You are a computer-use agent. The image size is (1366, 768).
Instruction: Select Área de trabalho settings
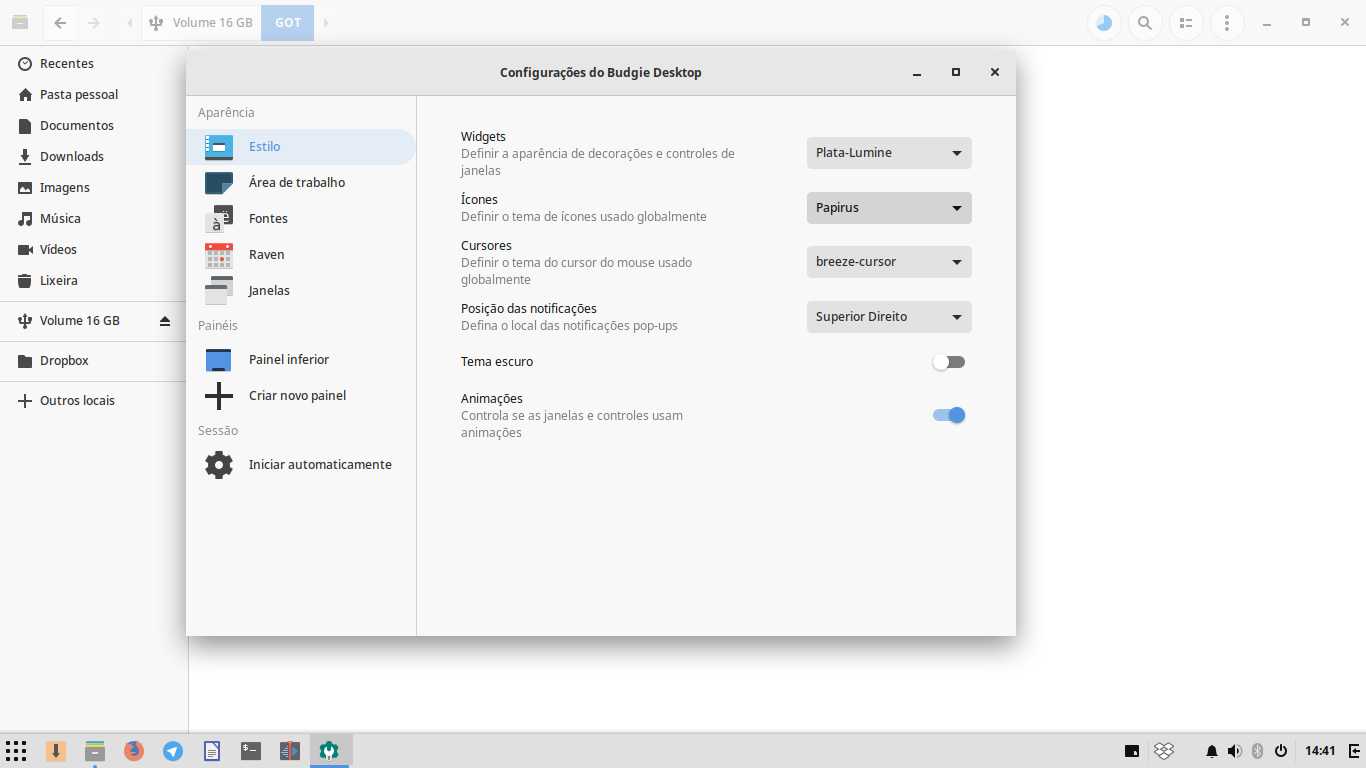coord(297,183)
